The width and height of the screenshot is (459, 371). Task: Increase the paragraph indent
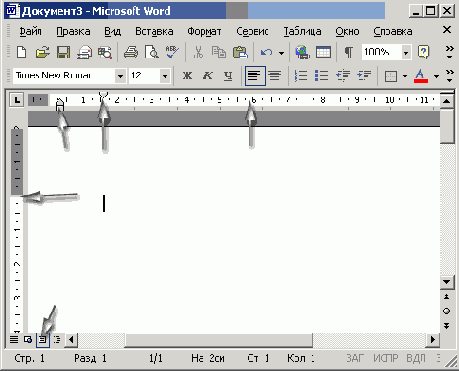pyautogui.click(x=364, y=76)
